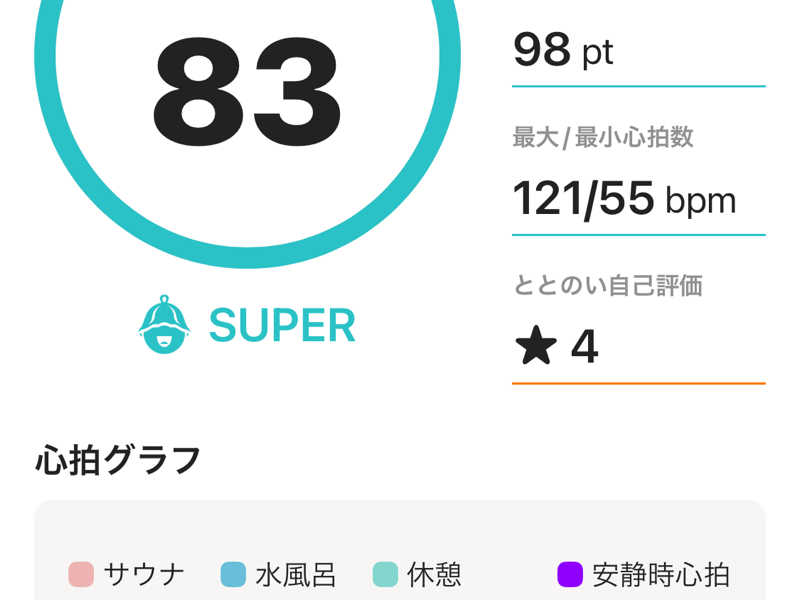800x600 pixels.
Task: Select the サウナ legend label
Action: coord(145,575)
